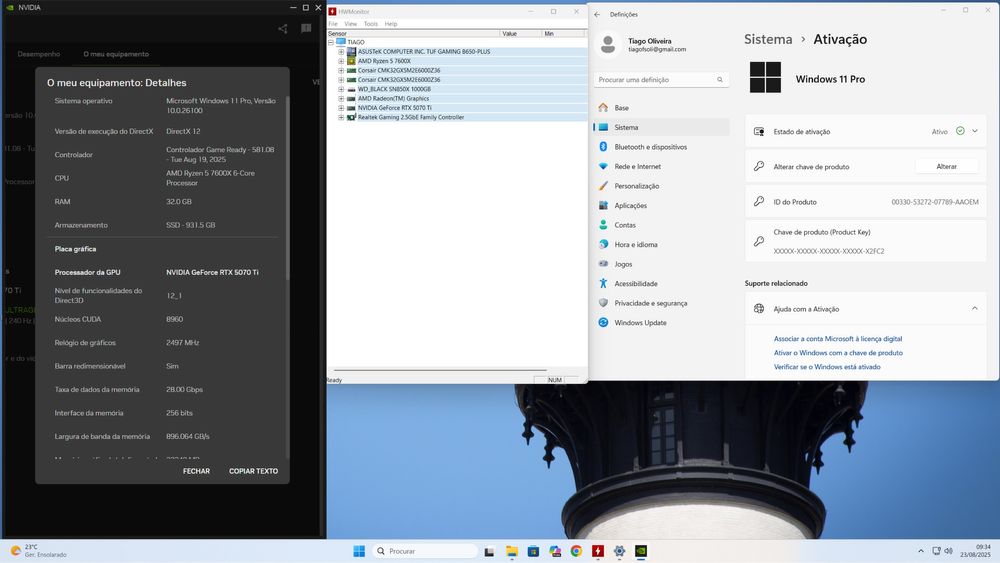The width and height of the screenshot is (1000, 563).
Task: Open Acessibilidade settings
Action: [661, 284]
